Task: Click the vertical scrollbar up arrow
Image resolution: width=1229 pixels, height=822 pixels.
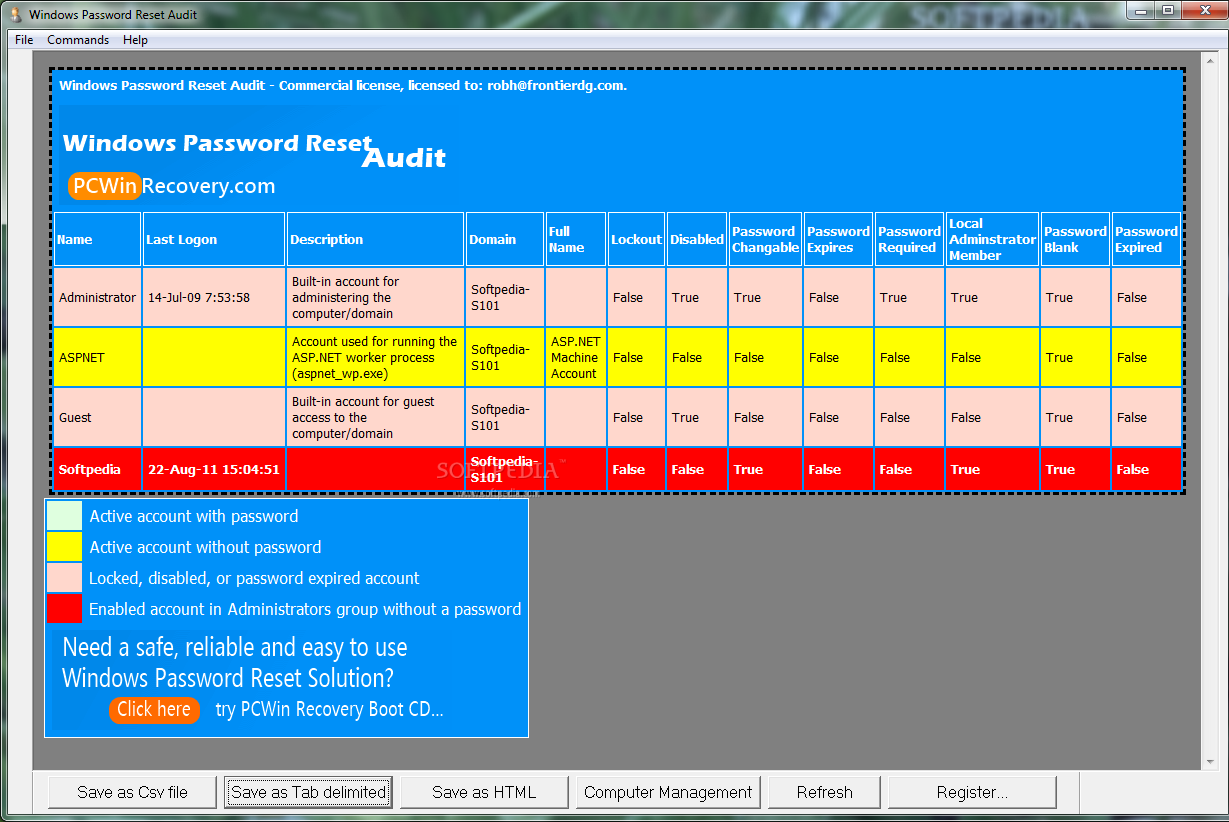Action: [x=1210, y=59]
